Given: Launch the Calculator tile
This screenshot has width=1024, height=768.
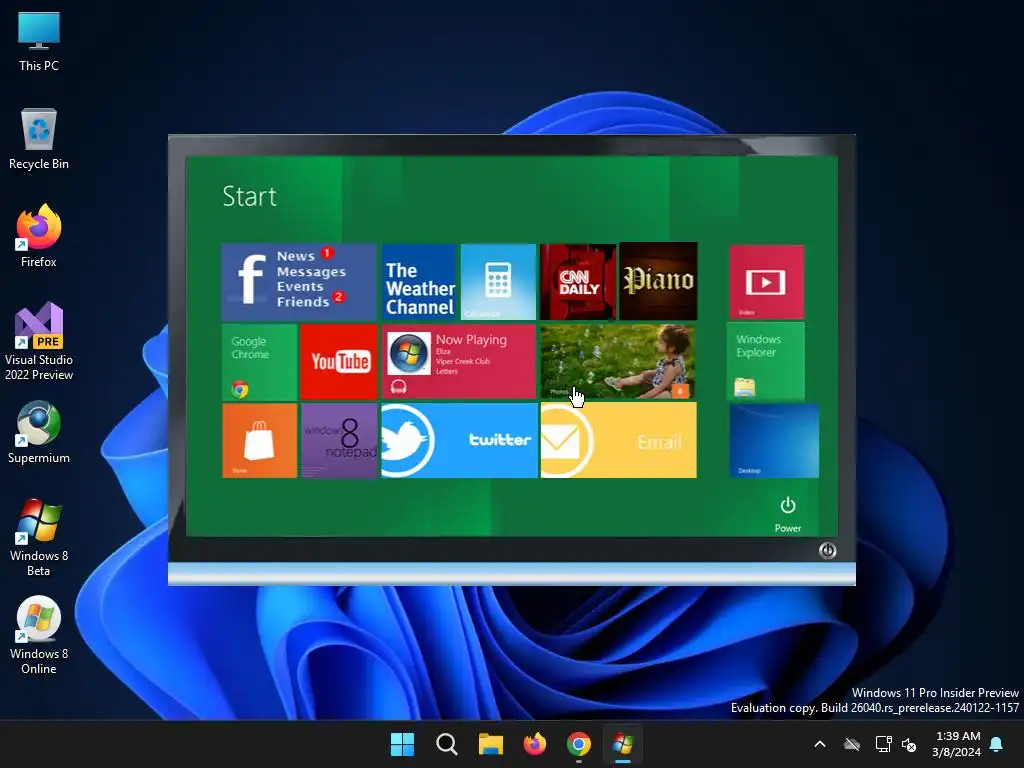Looking at the screenshot, I should click(x=498, y=281).
